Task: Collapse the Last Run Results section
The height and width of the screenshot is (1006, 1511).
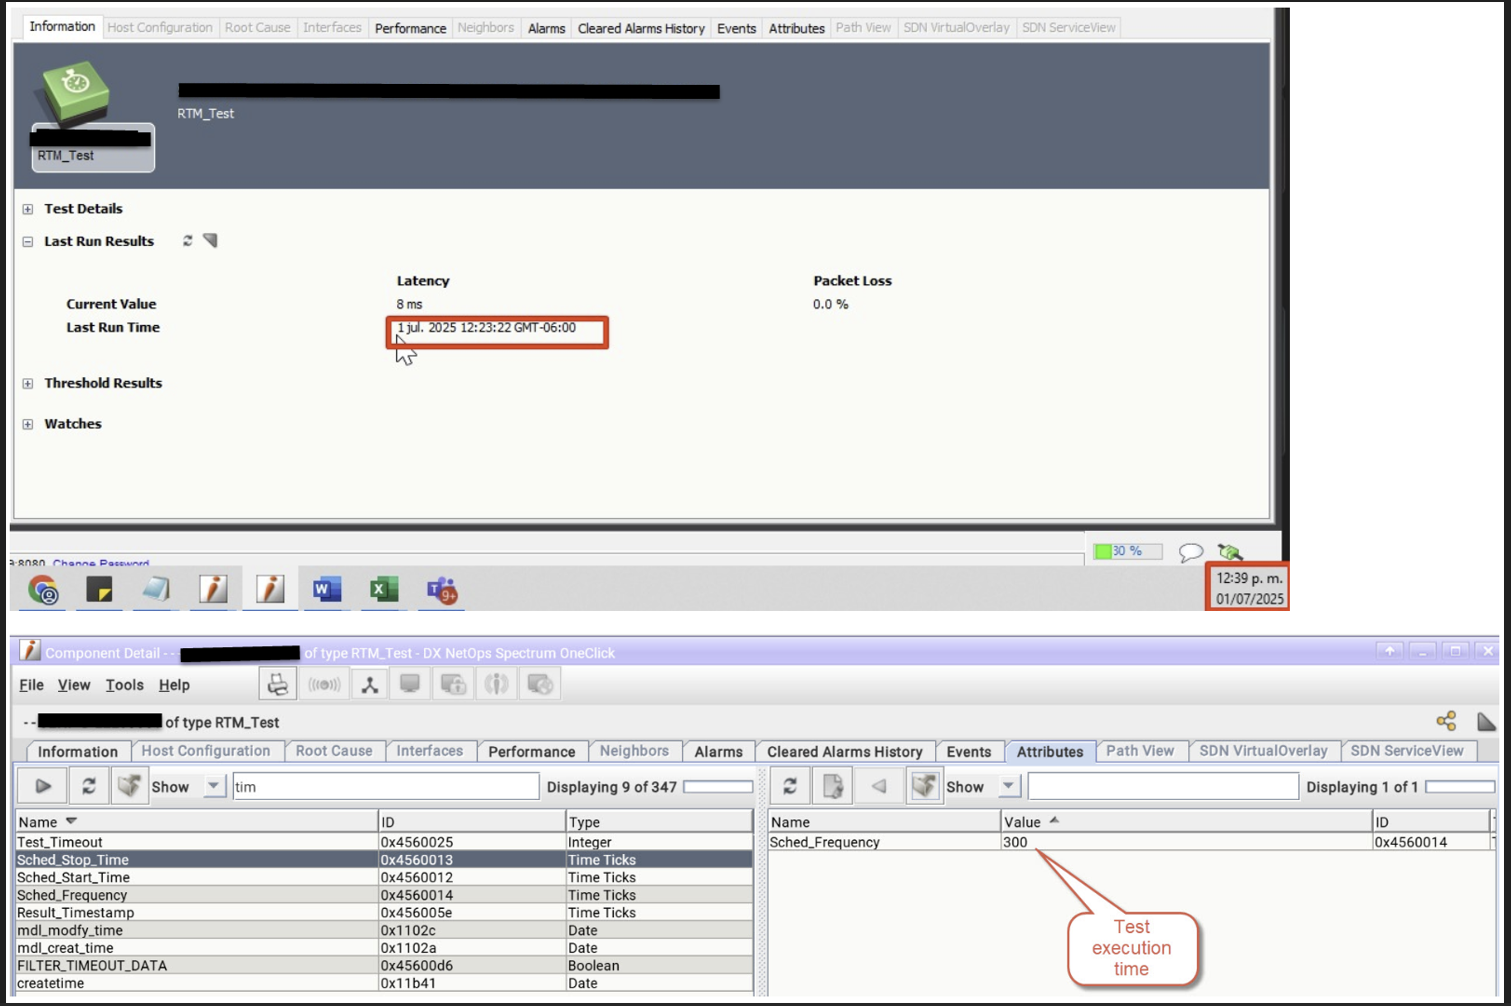Action: coord(28,242)
